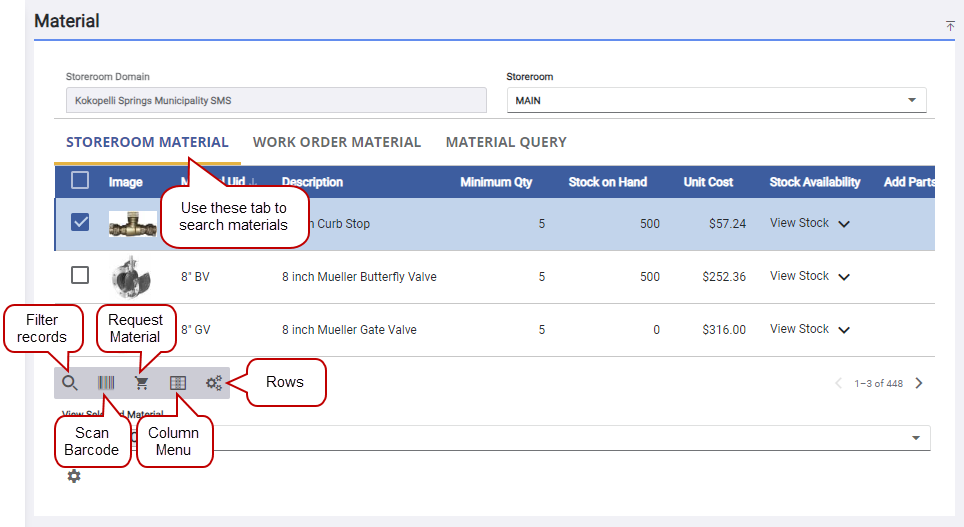Click the gear icon below View Selected Material
The image size is (964, 527).
tap(73, 477)
